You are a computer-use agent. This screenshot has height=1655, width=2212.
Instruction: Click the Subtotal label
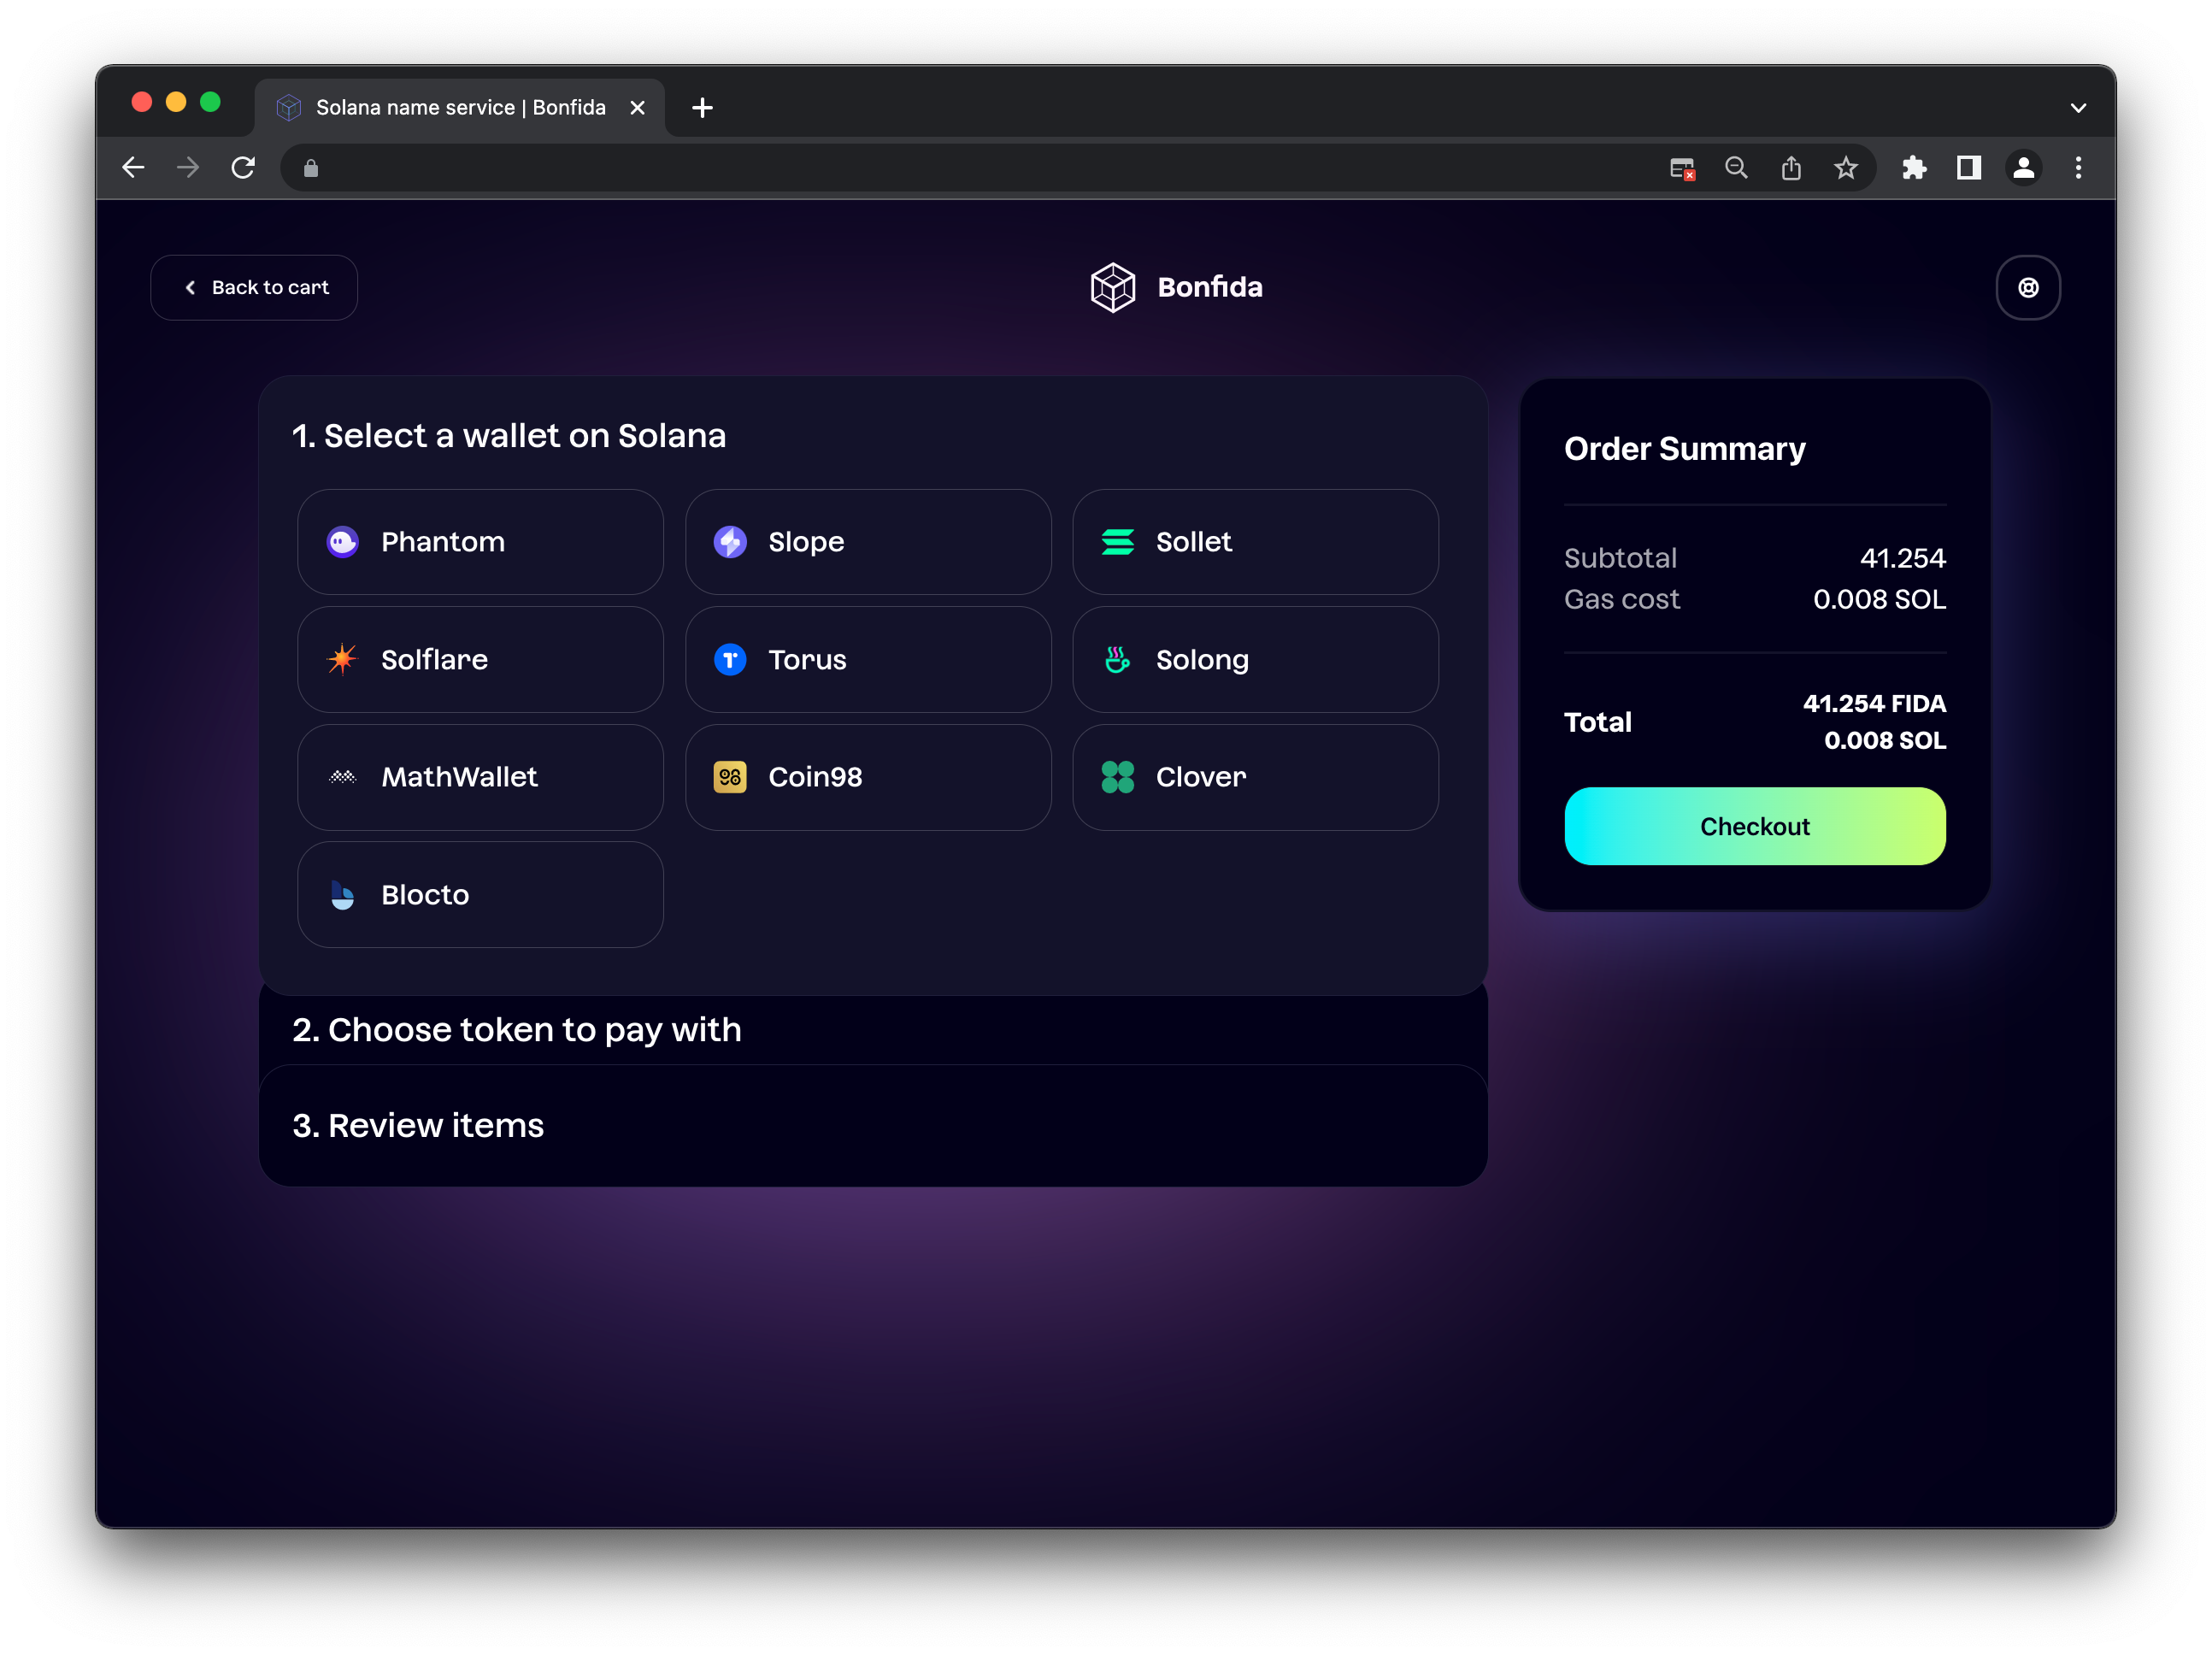tap(1620, 558)
